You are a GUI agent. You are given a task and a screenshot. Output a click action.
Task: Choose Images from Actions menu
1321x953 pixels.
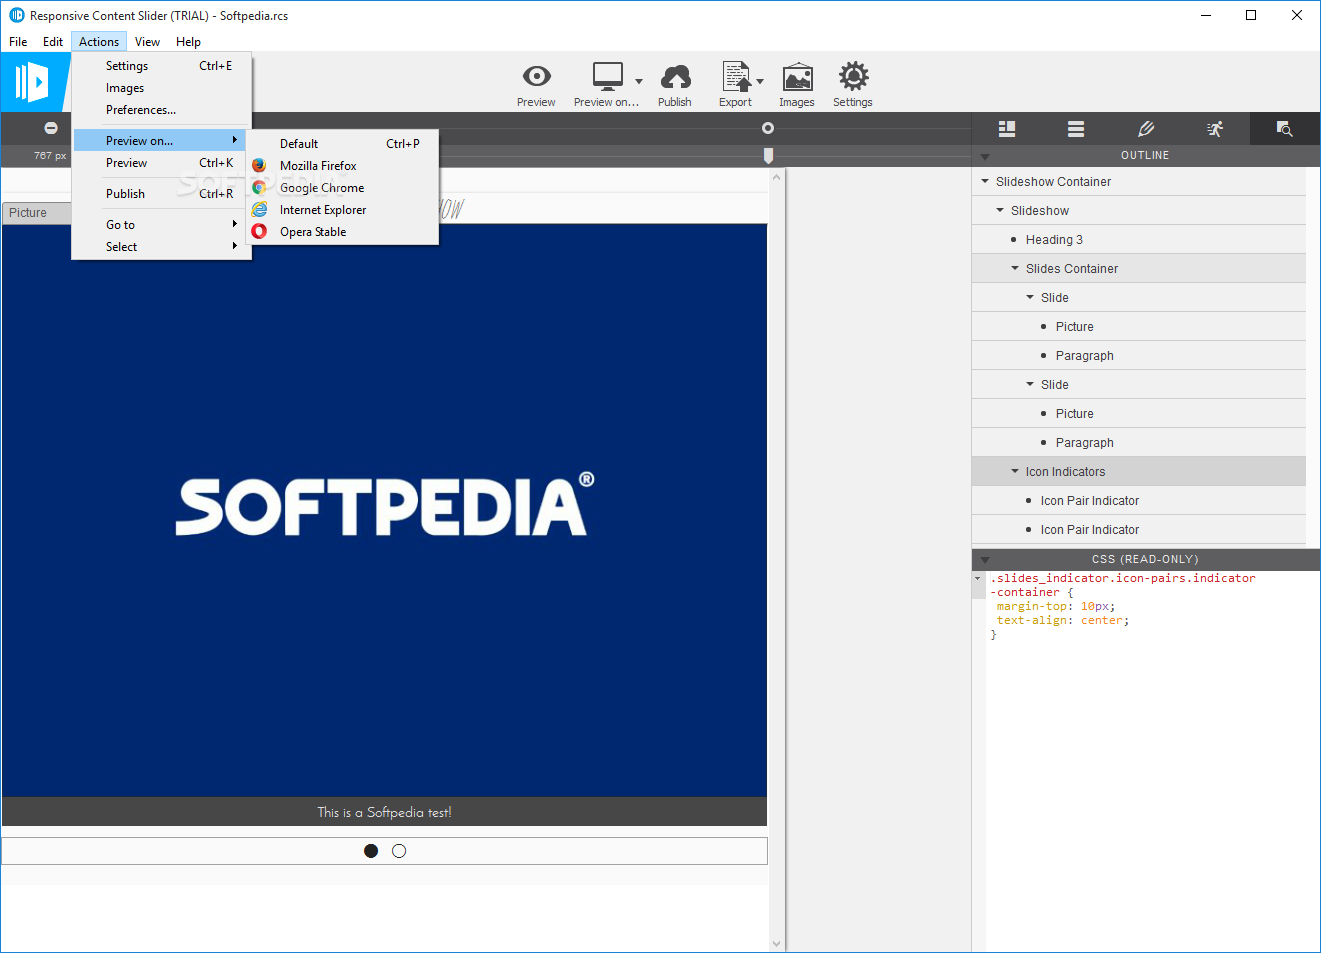click(161, 88)
